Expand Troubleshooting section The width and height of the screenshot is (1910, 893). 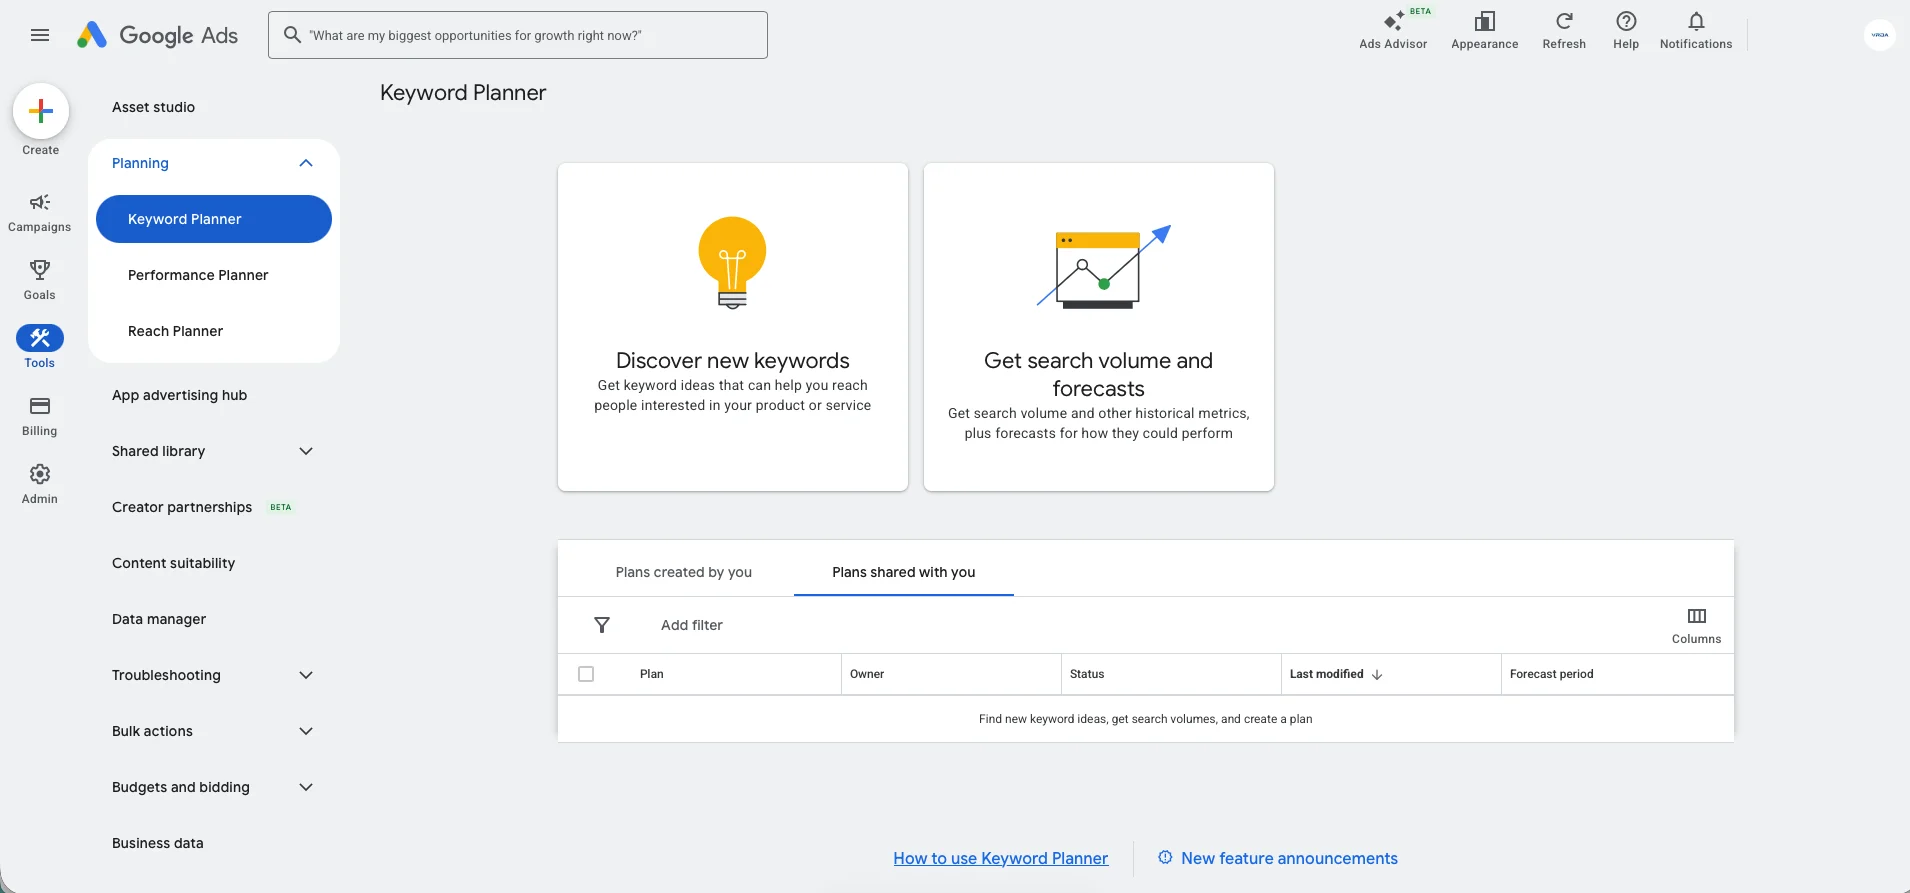pyautogui.click(x=306, y=675)
